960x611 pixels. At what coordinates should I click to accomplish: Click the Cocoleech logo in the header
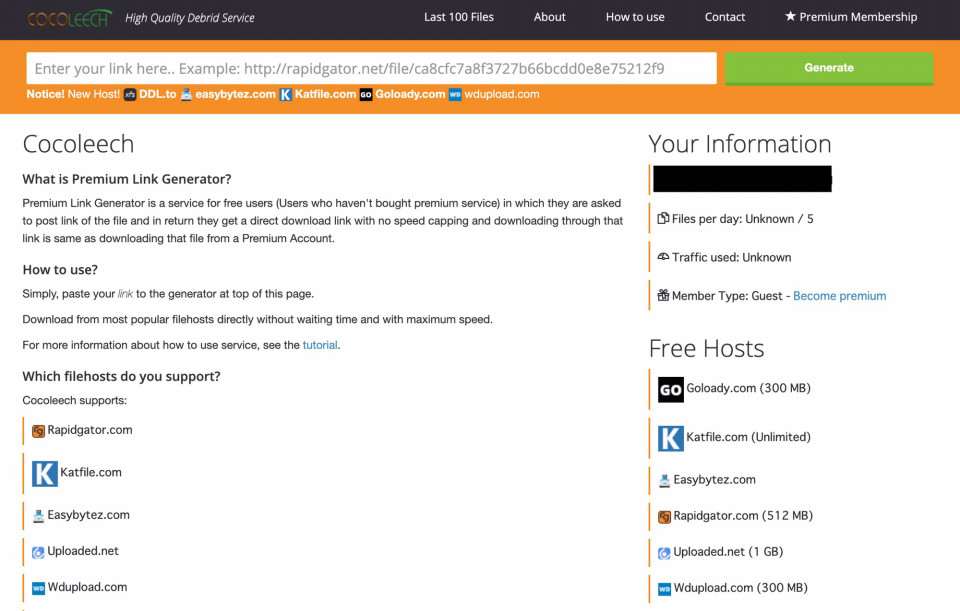coord(69,18)
